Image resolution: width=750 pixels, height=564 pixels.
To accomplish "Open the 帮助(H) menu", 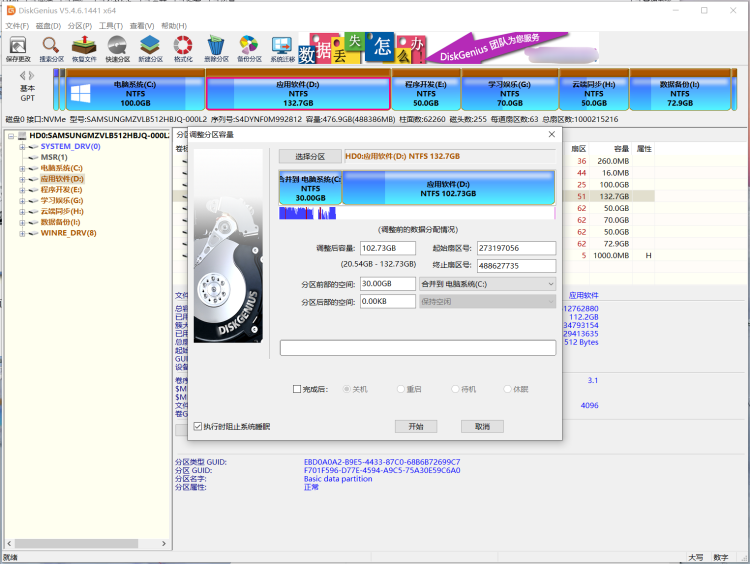I will [174, 26].
